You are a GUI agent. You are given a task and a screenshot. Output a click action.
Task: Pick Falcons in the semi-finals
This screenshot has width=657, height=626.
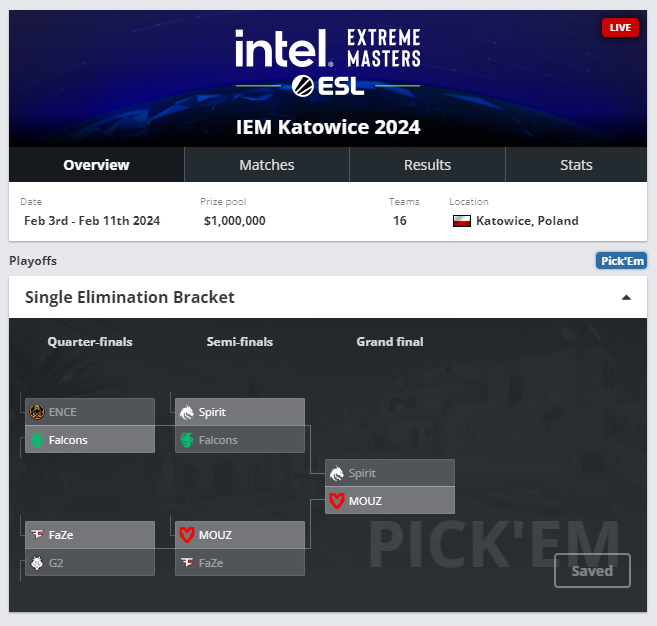click(240, 440)
